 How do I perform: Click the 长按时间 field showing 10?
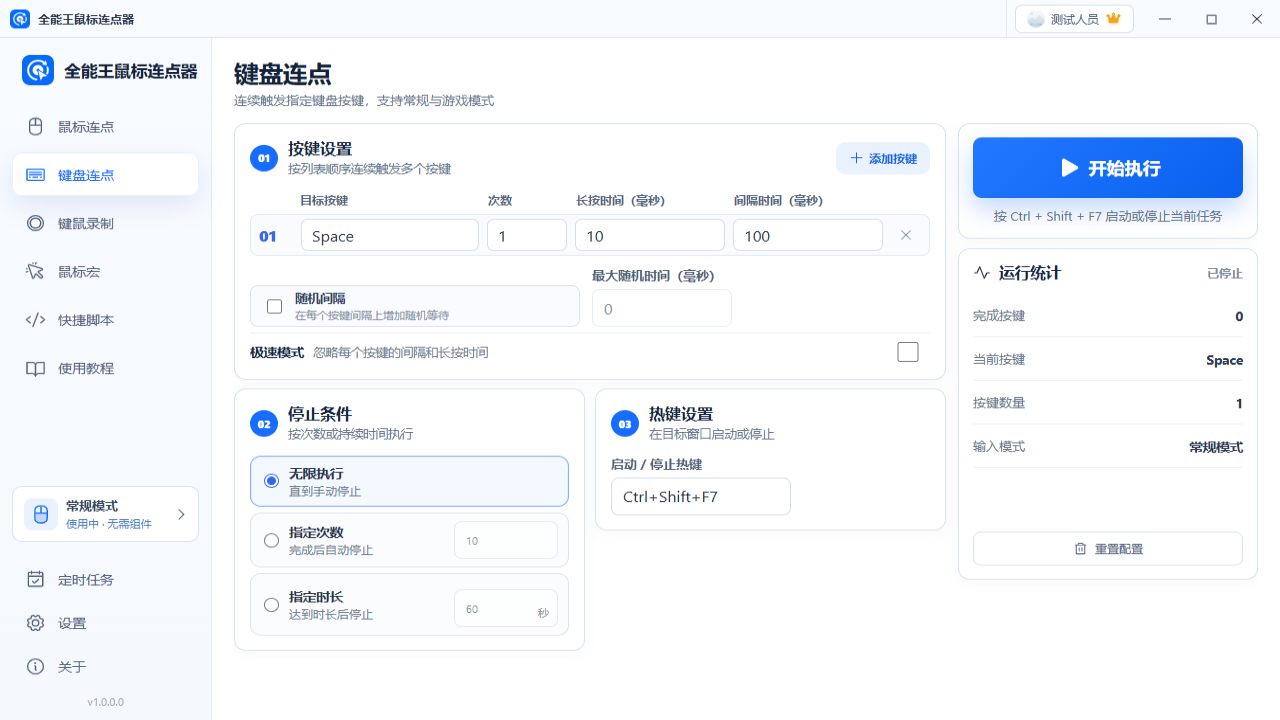click(650, 236)
